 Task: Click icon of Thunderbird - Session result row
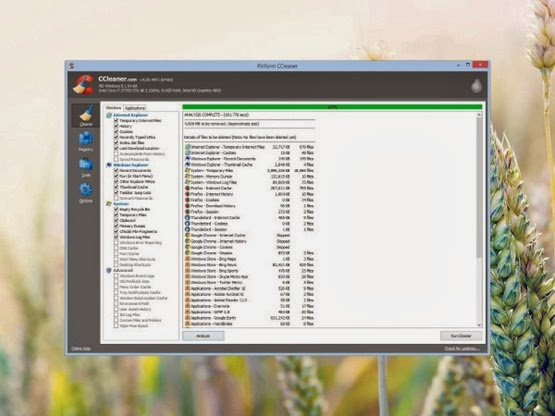coord(188,229)
